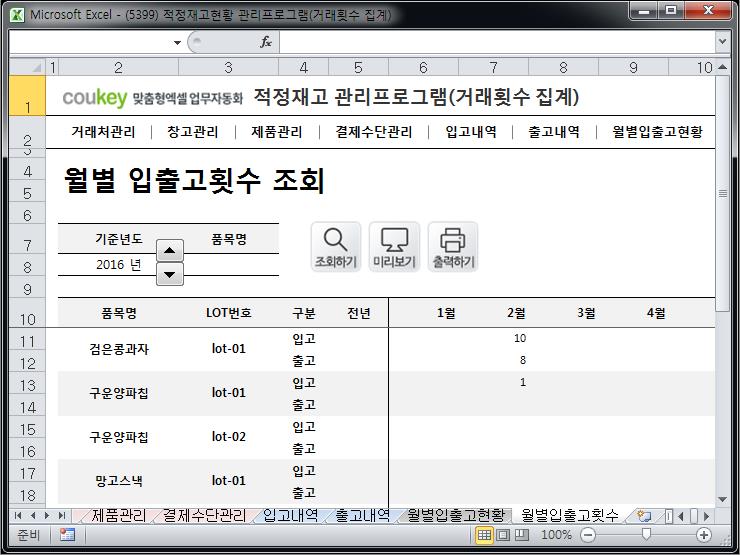
Task: Click the 2016 년 year value cell
Action: point(118,265)
